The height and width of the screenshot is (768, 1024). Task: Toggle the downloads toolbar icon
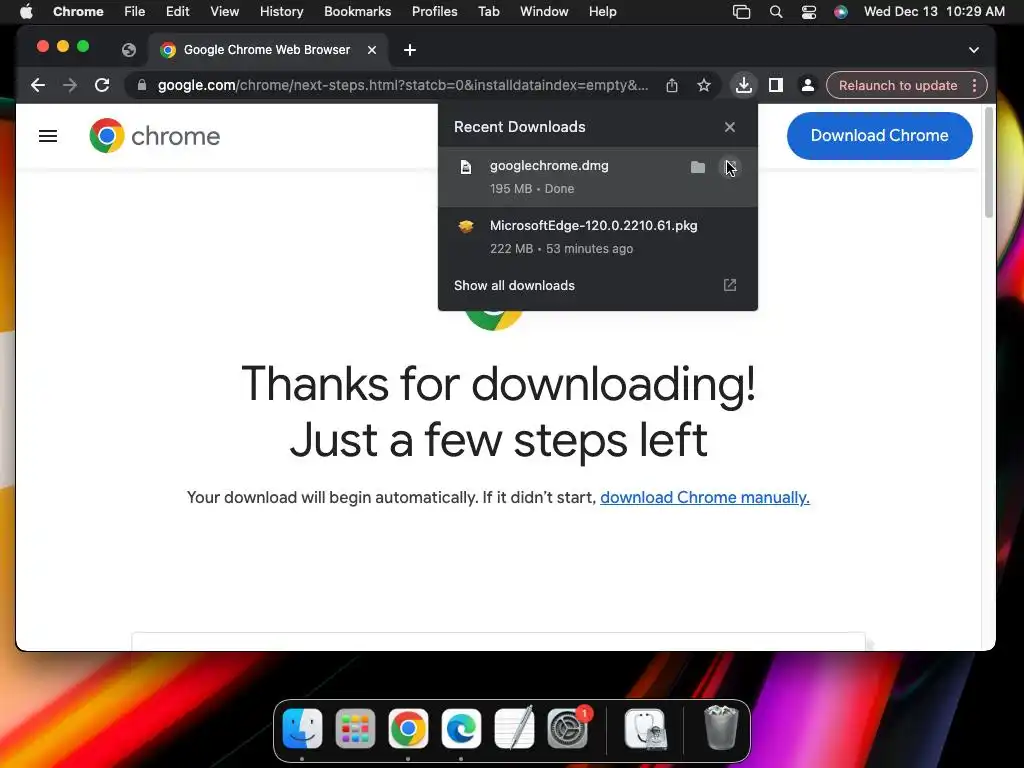pos(743,86)
